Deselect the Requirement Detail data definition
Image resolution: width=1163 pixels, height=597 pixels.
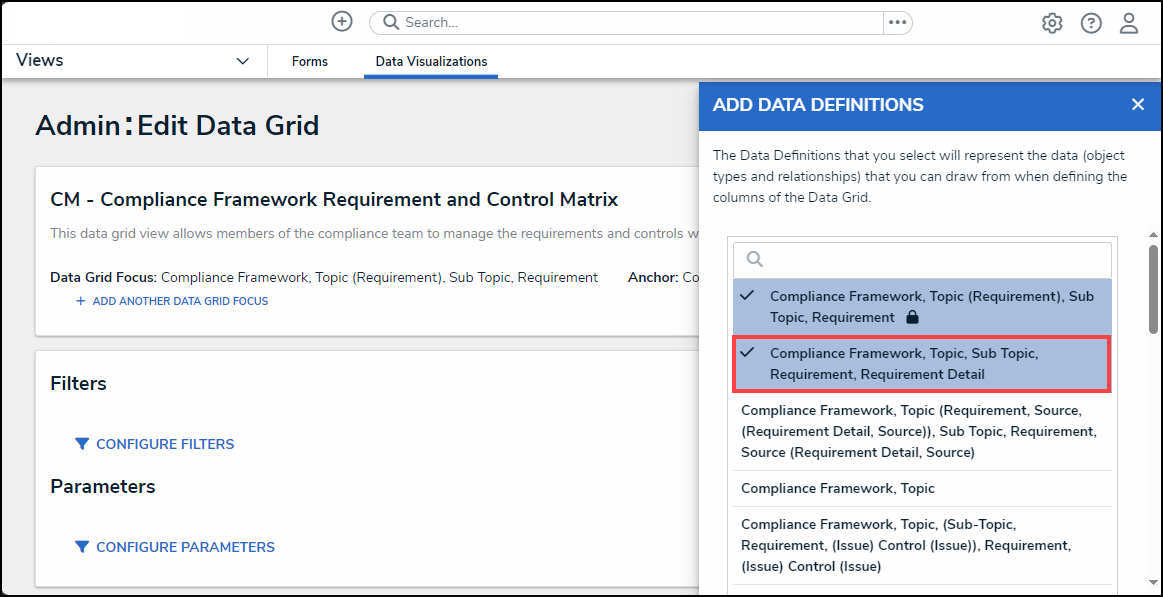921,364
